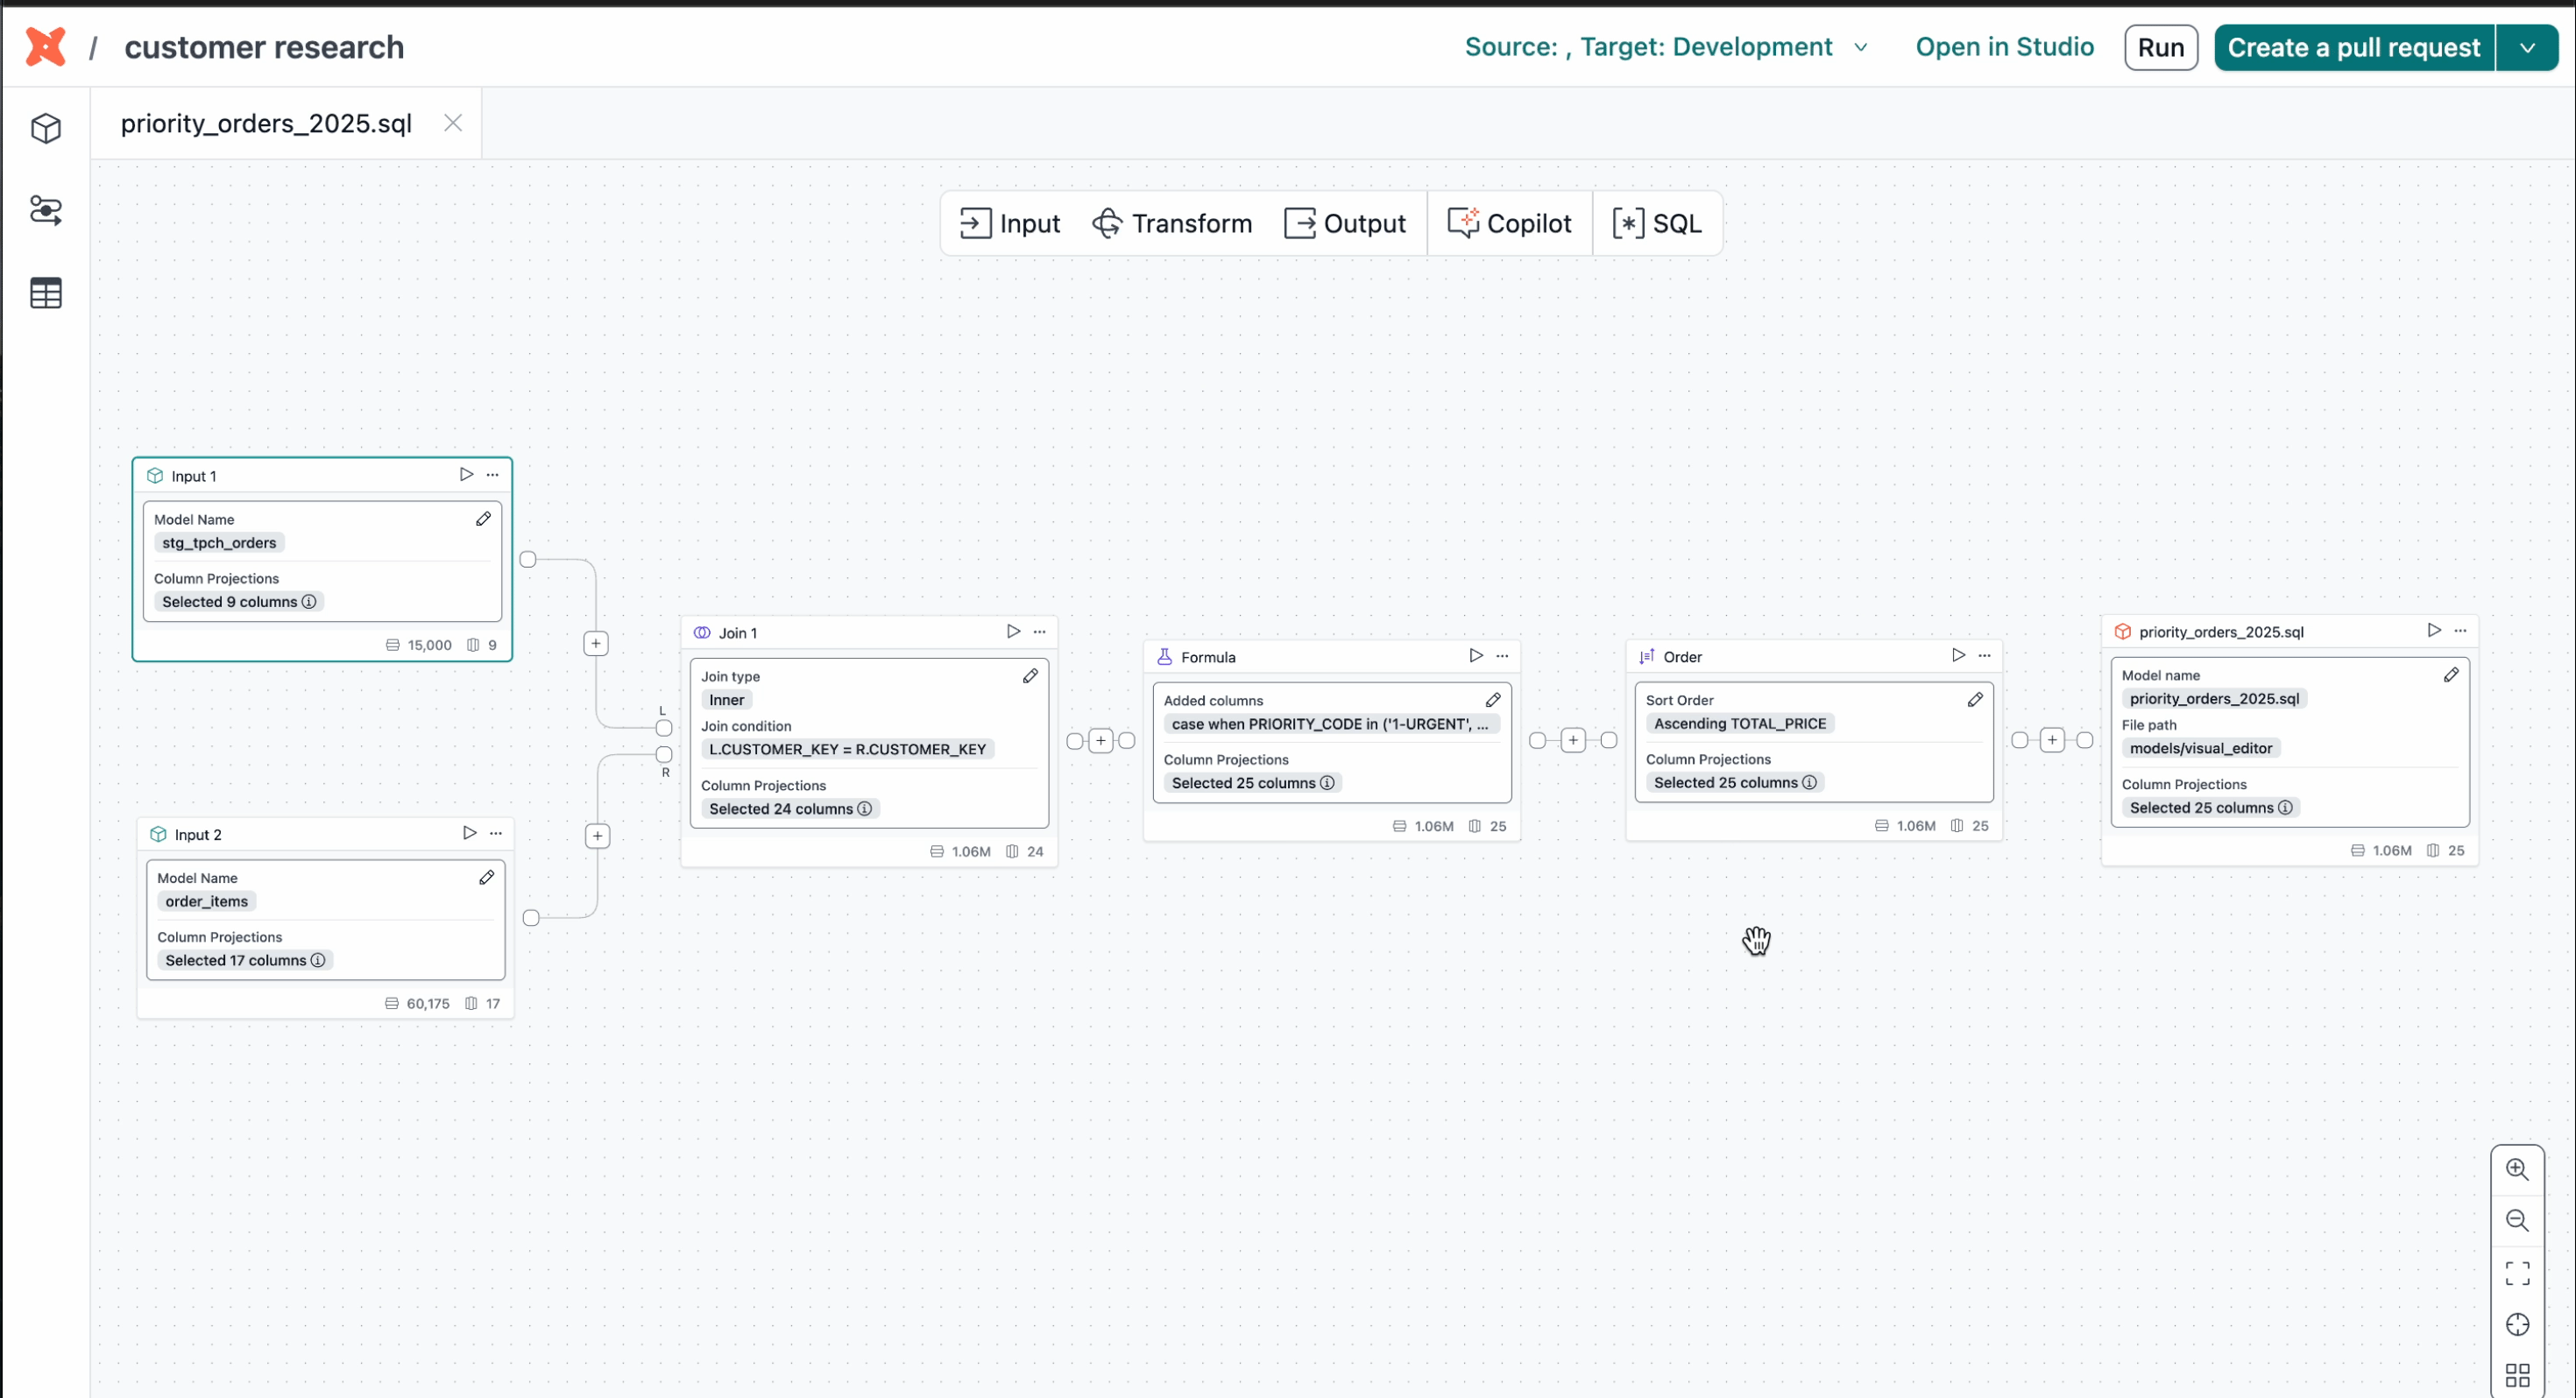This screenshot has height=1398, width=2576.
Task: Click the zoom in magnifier icon
Action: (2517, 1169)
